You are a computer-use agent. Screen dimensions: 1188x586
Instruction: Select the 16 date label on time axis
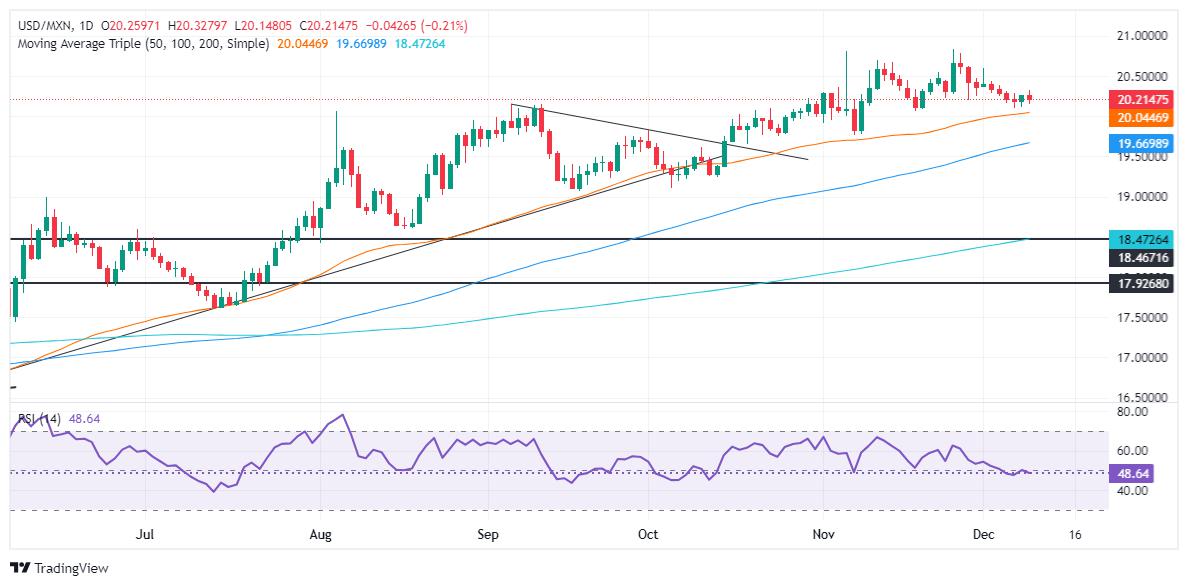pyautogui.click(x=1075, y=535)
